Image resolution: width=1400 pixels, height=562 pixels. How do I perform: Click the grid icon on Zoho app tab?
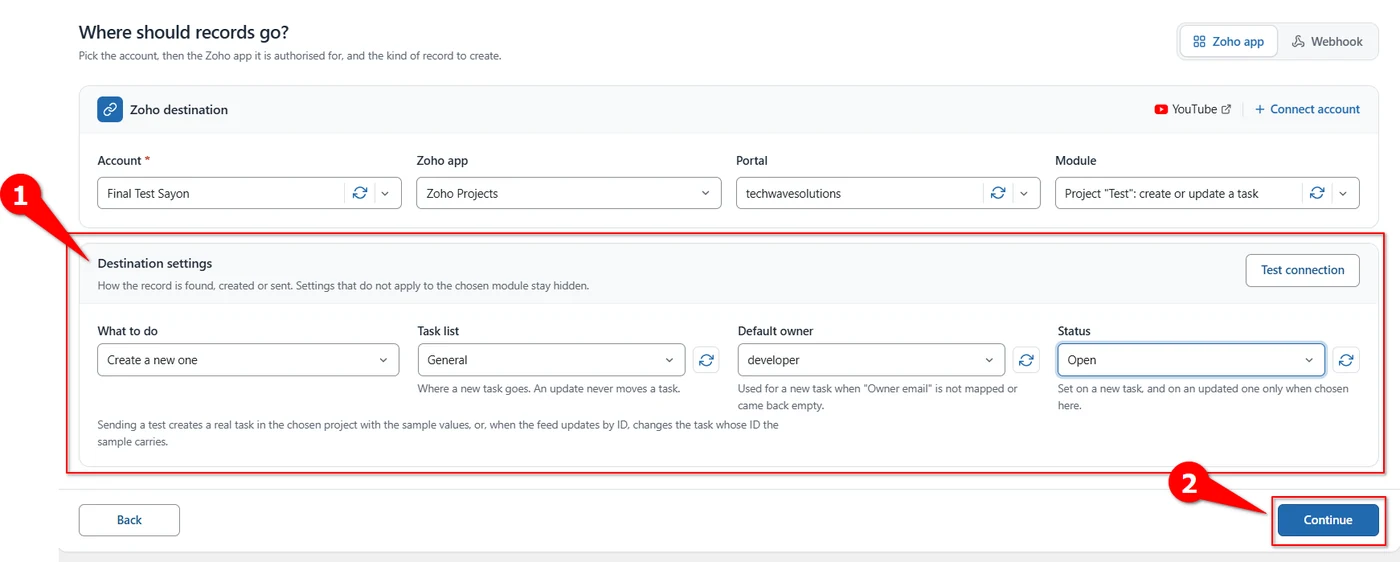click(x=1199, y=42)
